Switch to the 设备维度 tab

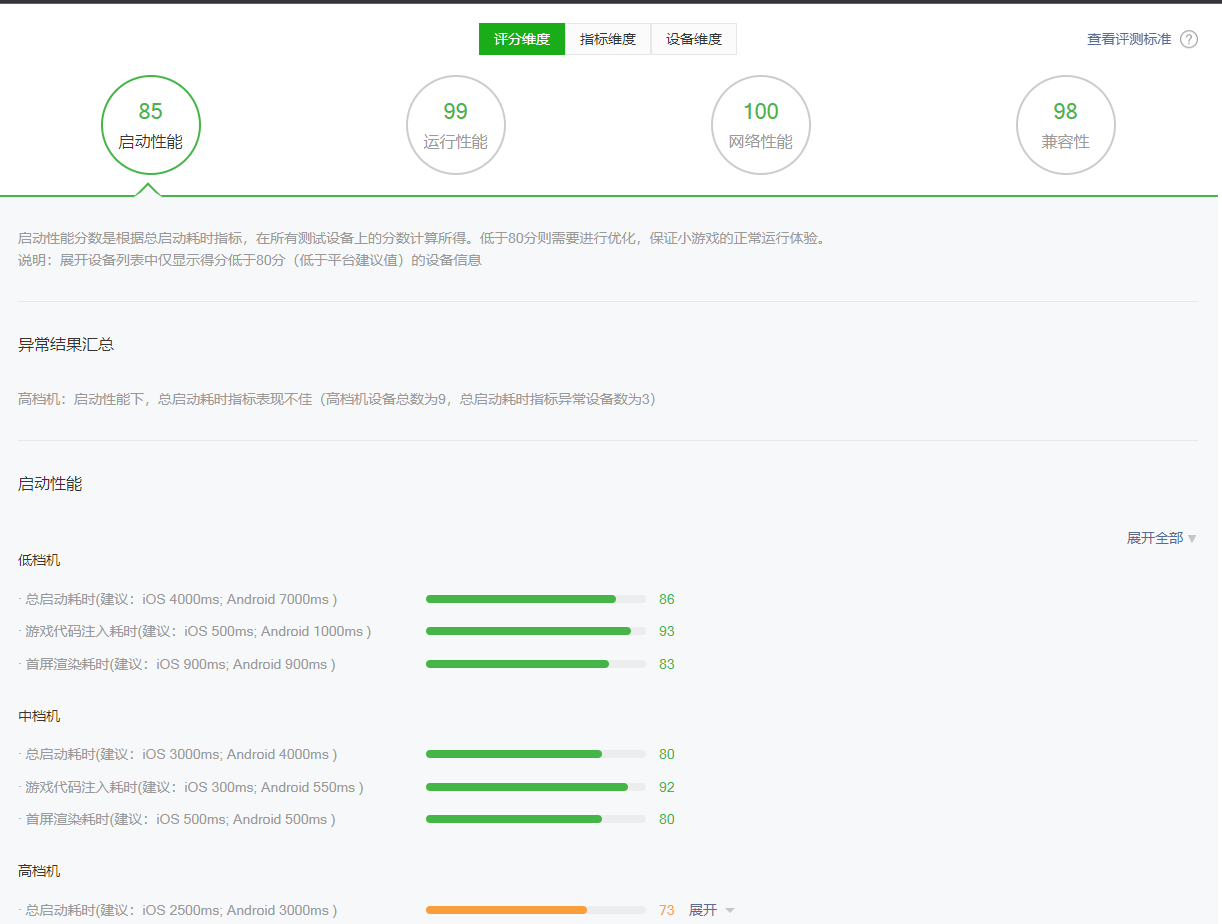click(x=694, y=39)
